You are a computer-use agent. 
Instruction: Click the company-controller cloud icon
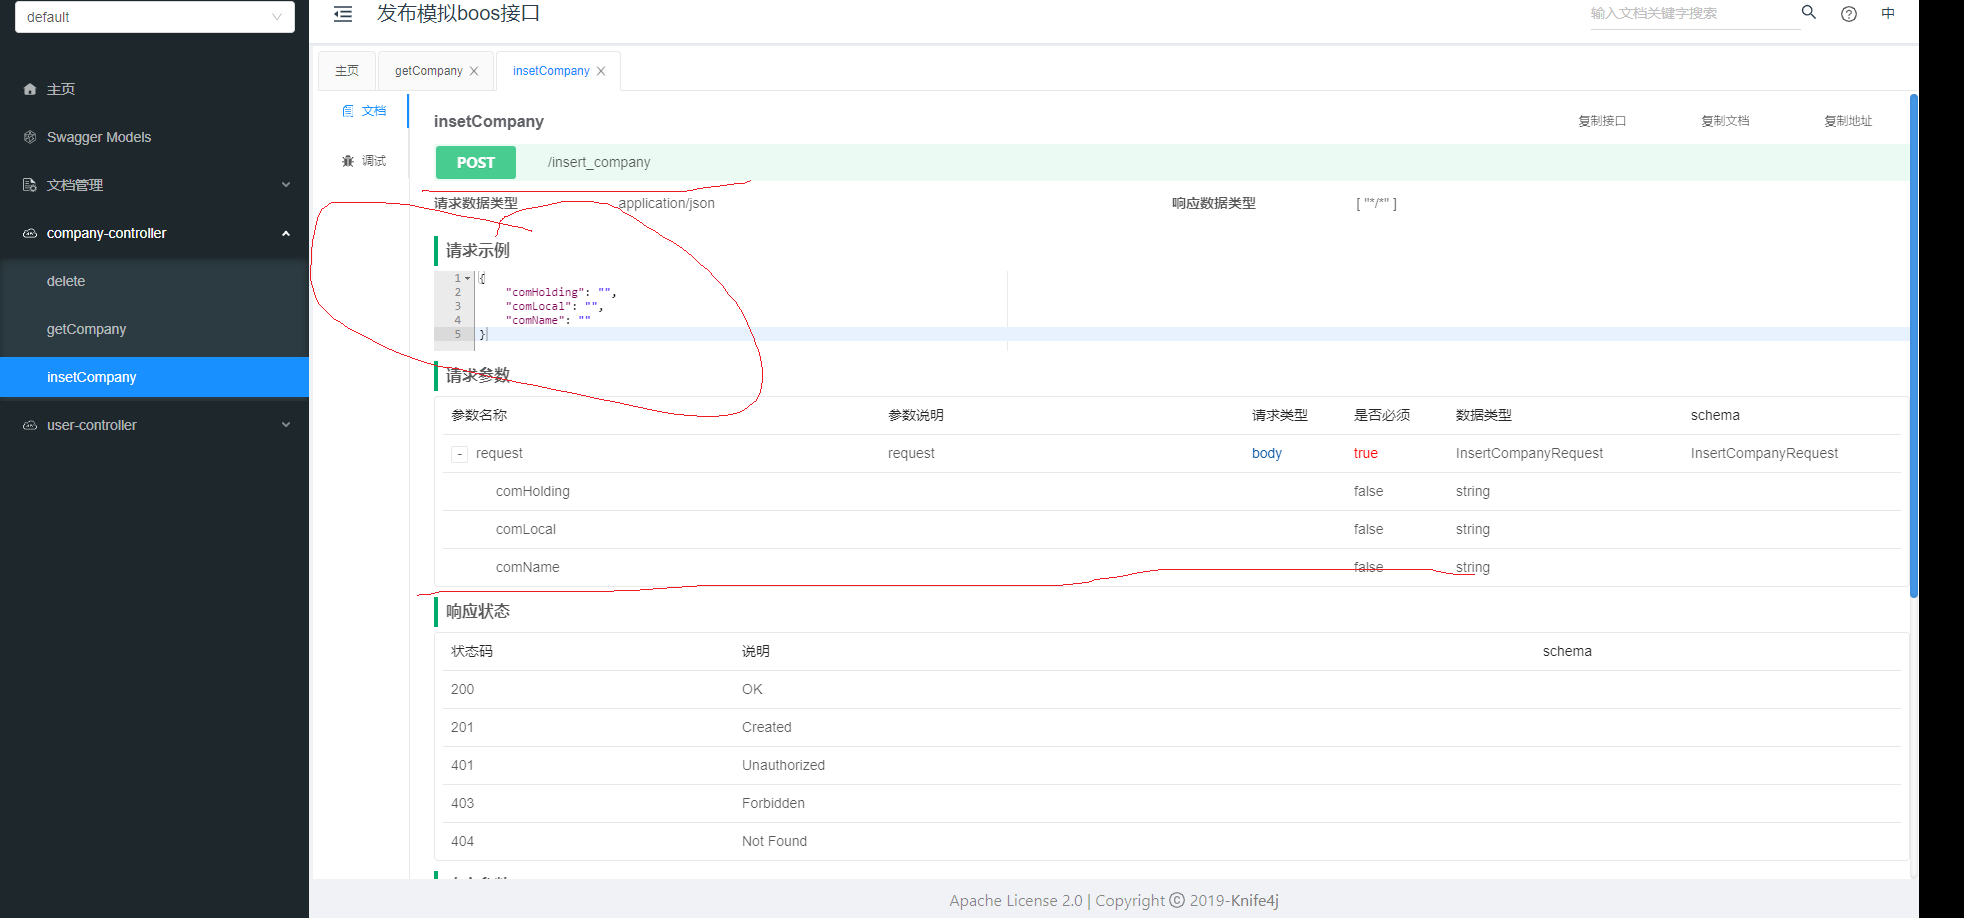click(30, 233)
